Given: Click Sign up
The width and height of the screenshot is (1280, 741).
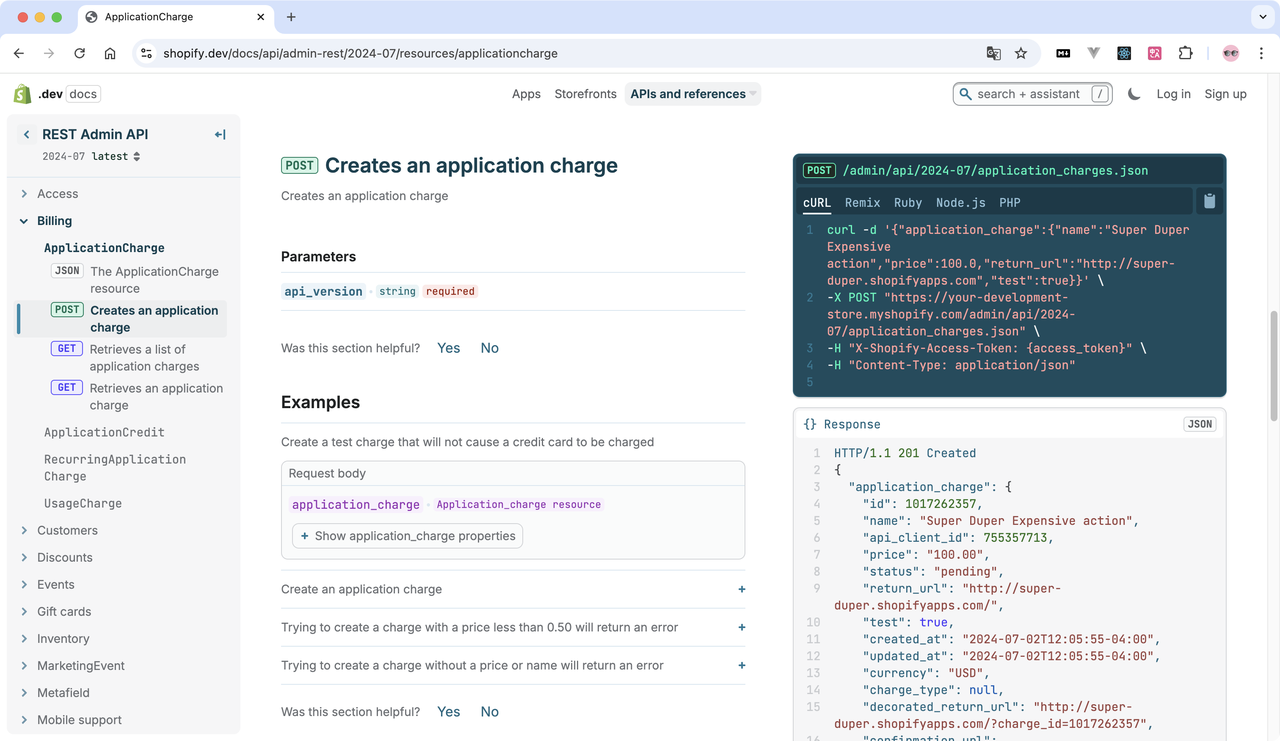Looking at the screenshot, I should point(1225,94).
